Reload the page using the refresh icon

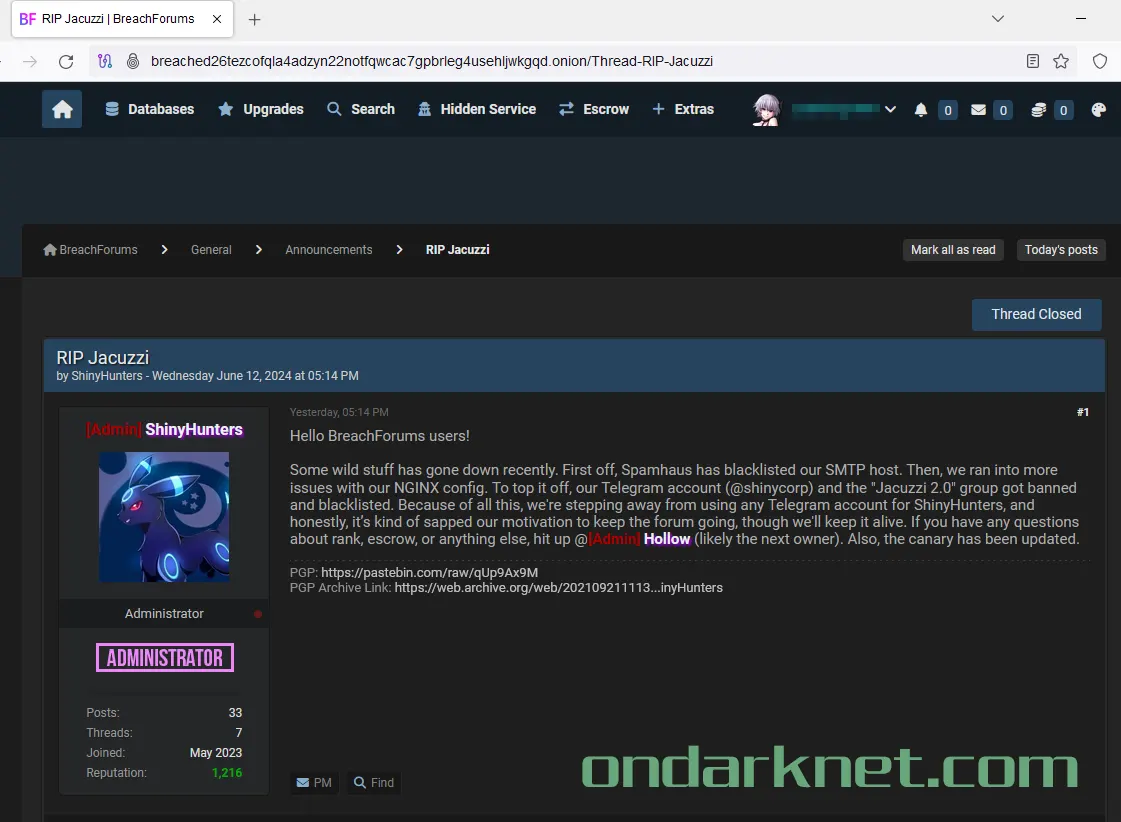[x=65, y=60]
